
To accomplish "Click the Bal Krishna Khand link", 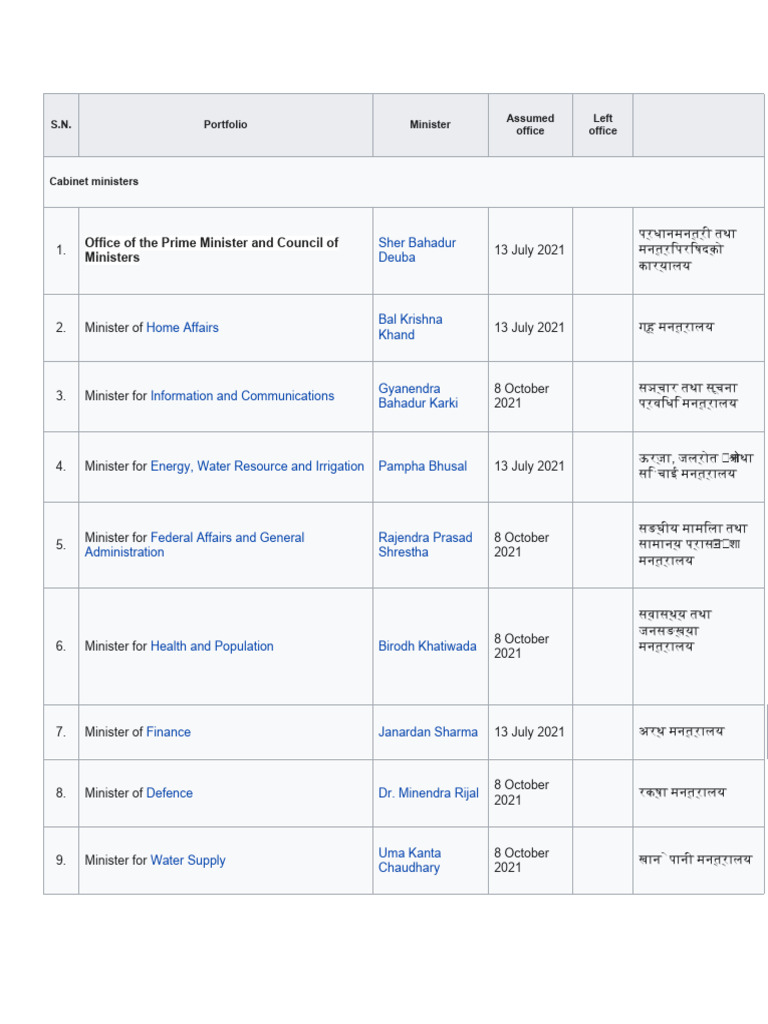I will (x=410, y=327).
